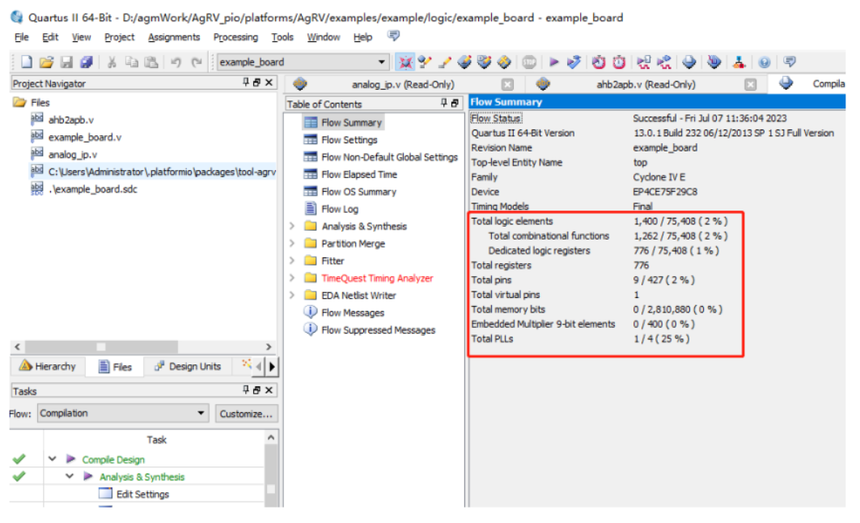Float the Table of Contents panel

pos(455,103)
